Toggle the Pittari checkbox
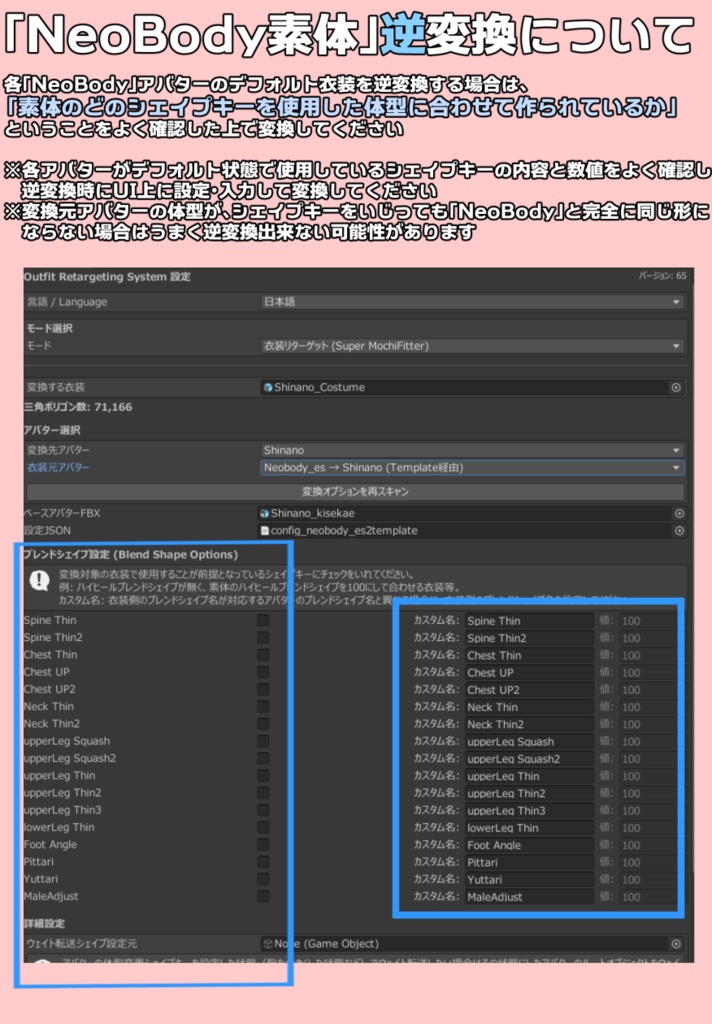The image size is (712, 1024). point(263,862)
